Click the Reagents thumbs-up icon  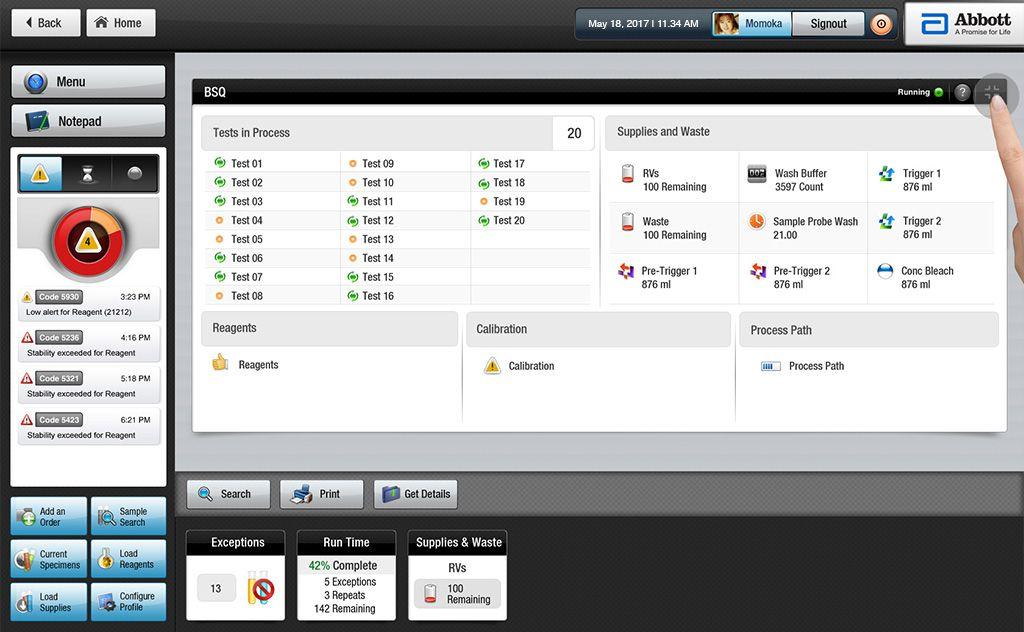220,363
